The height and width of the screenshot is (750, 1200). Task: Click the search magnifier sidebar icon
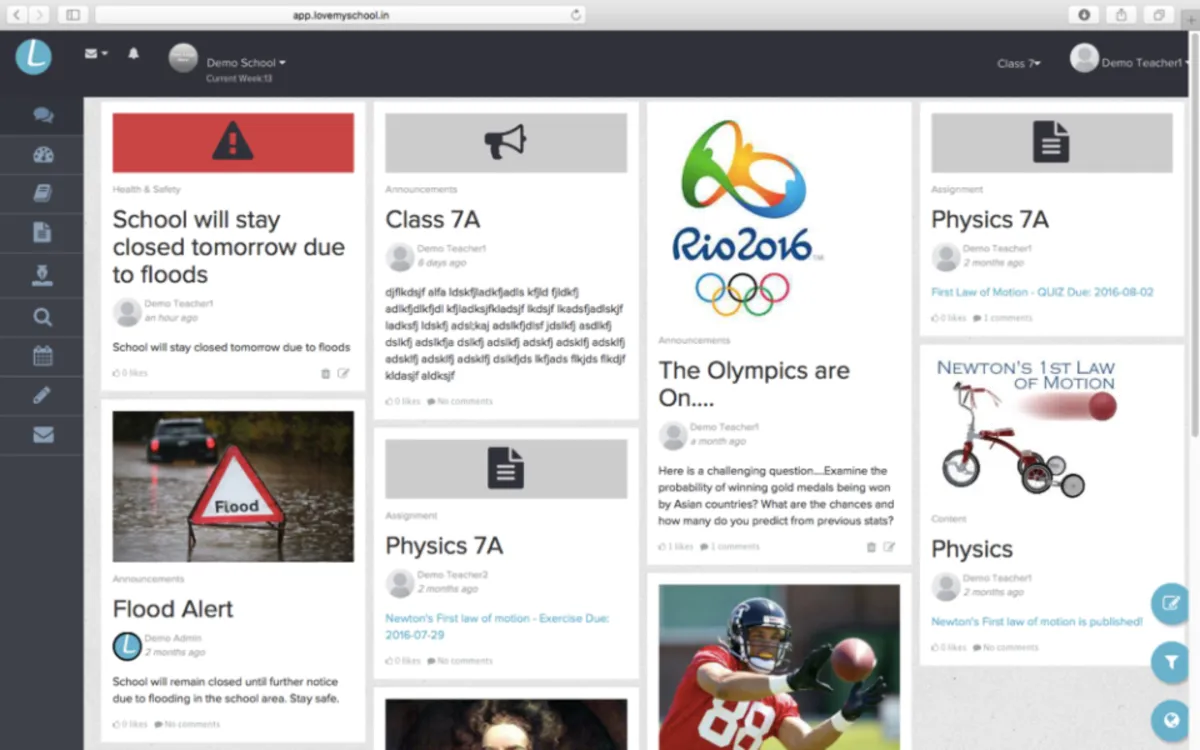point(42,317)
